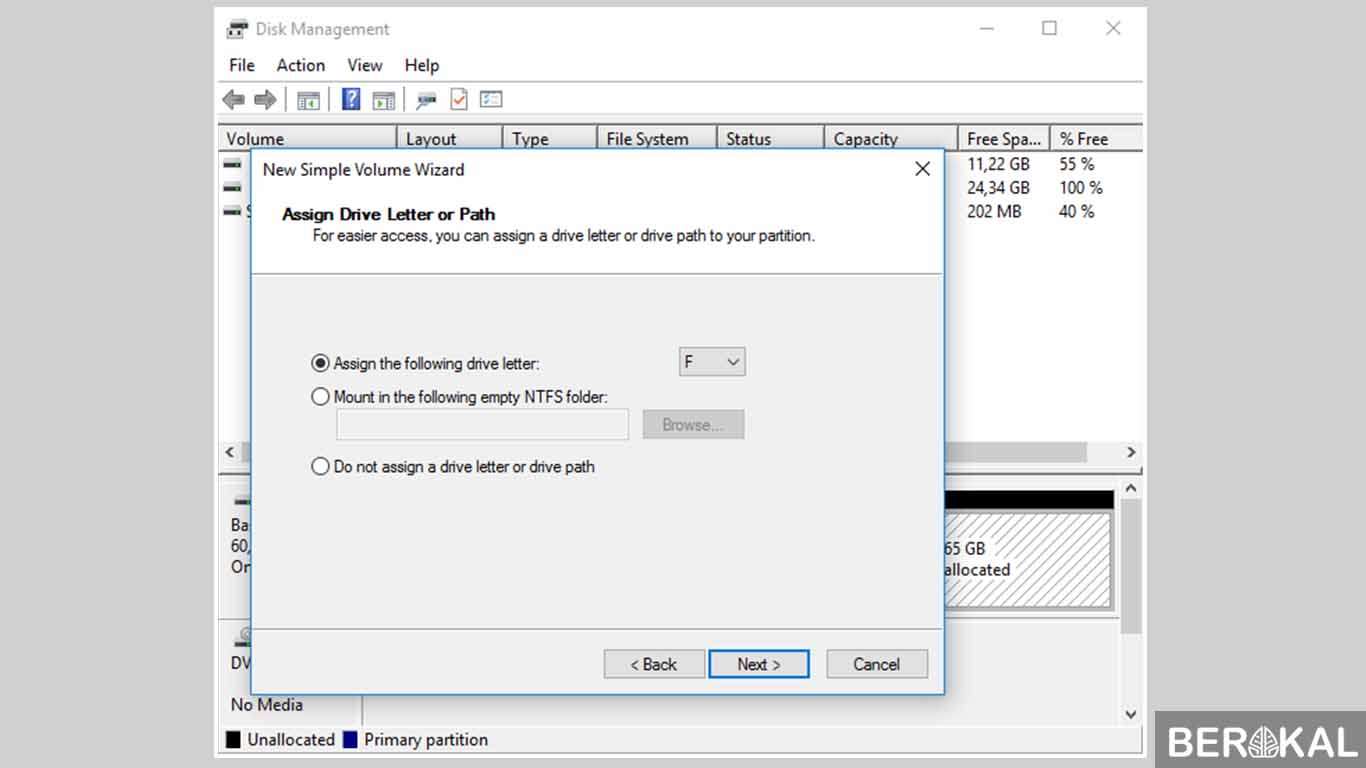The width and height of the screenshot is (1366, 768).
Task: Toggle the Show/Hide Console Tree icon
Action: click(308, 99)
